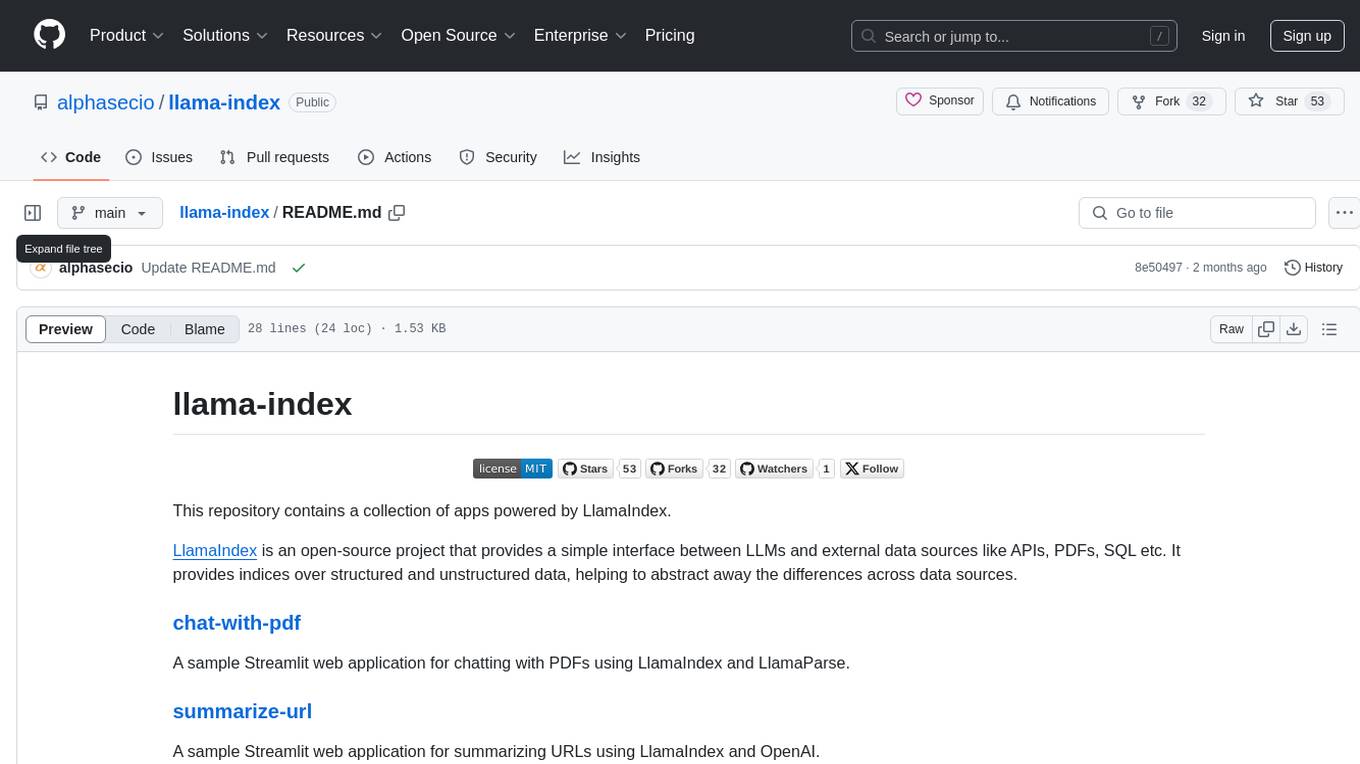Switch to the Insights tab
1360x764 pixels.
tap(602, 157)
